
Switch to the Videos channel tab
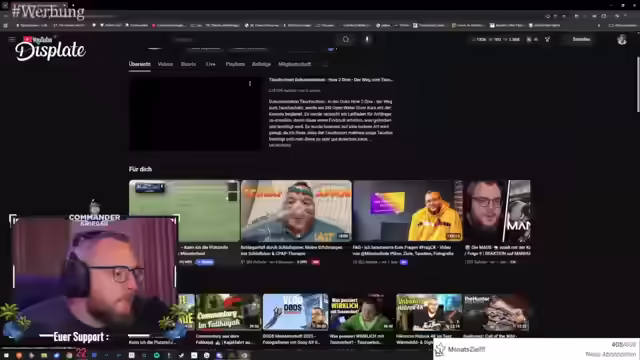click(165, 64)
